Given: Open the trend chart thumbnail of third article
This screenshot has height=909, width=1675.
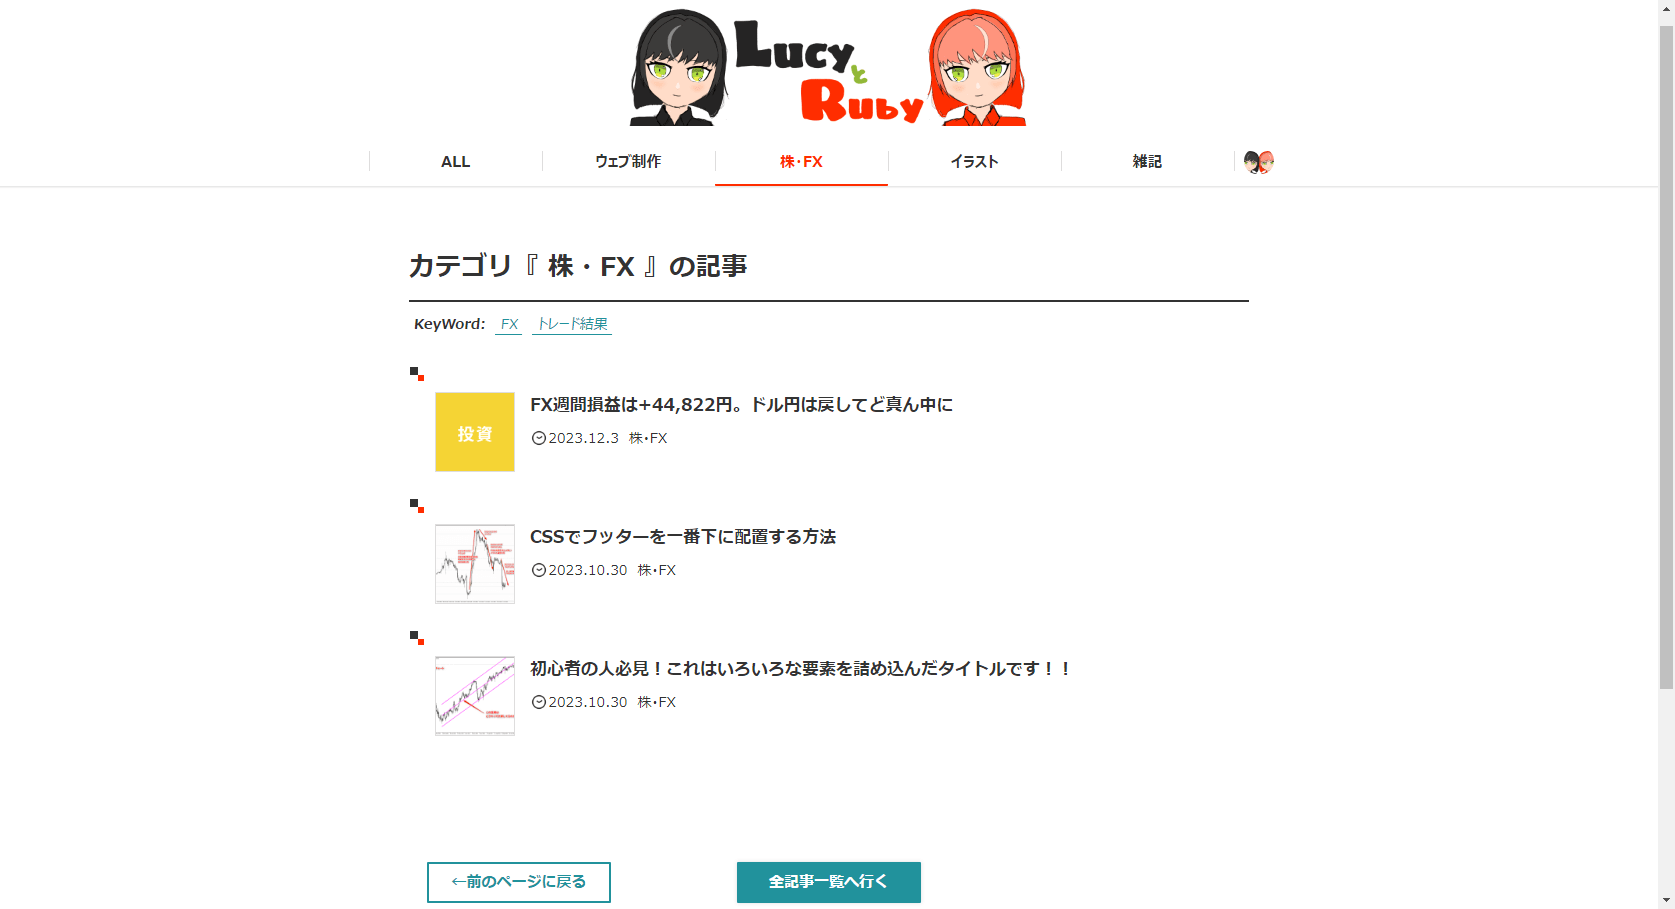Looking at the screenshot, I should point(475,696).
